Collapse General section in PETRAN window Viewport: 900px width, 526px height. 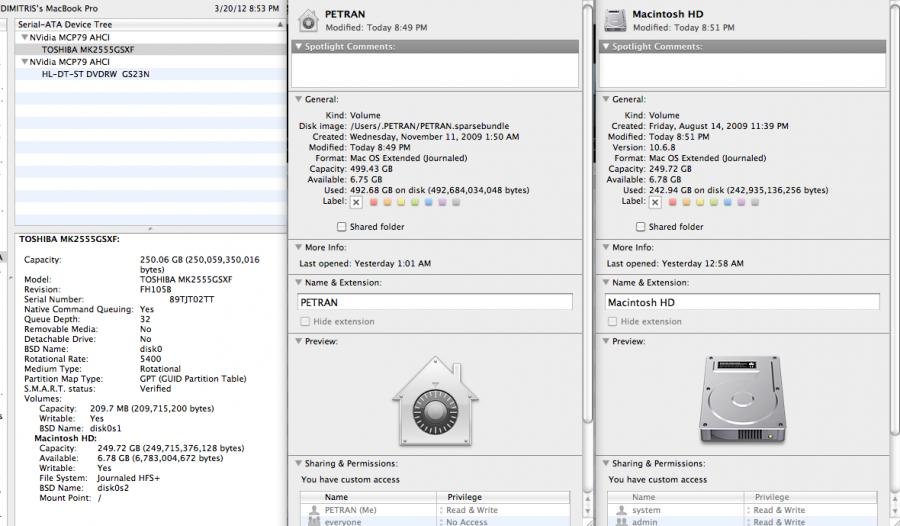pos(298,99)
